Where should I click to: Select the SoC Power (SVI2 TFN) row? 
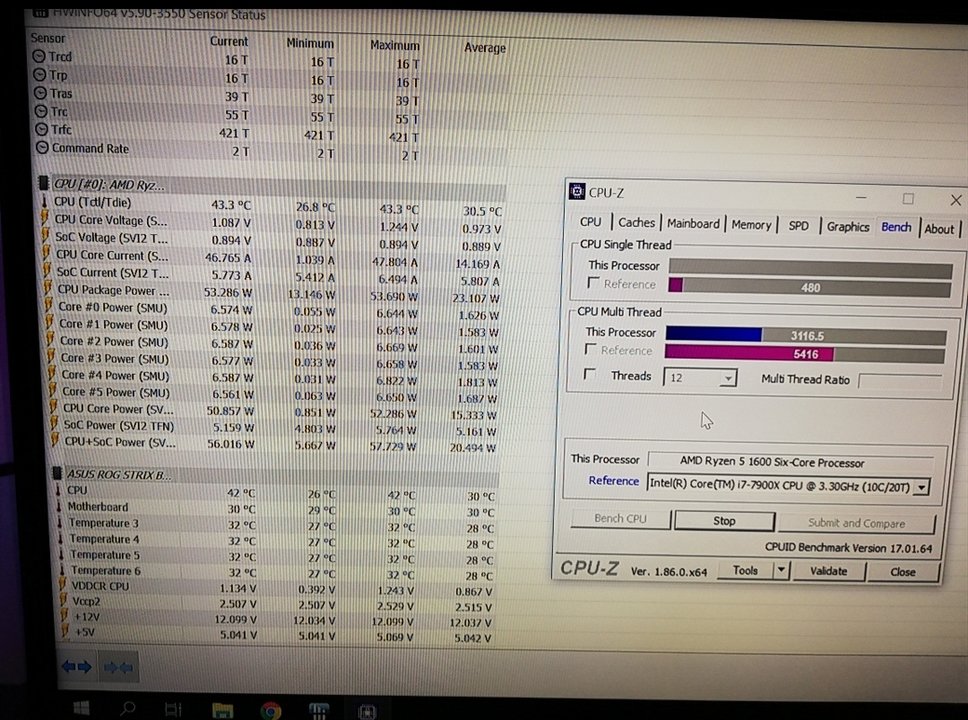click(x=275, y=428)
